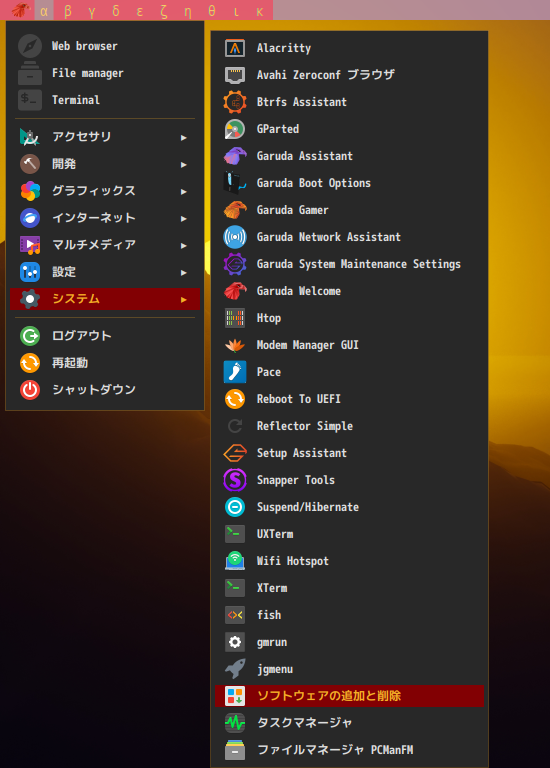550x768 pixels.
Task: Open Garuda System Maintenance Settings icon
Action: 235,264
